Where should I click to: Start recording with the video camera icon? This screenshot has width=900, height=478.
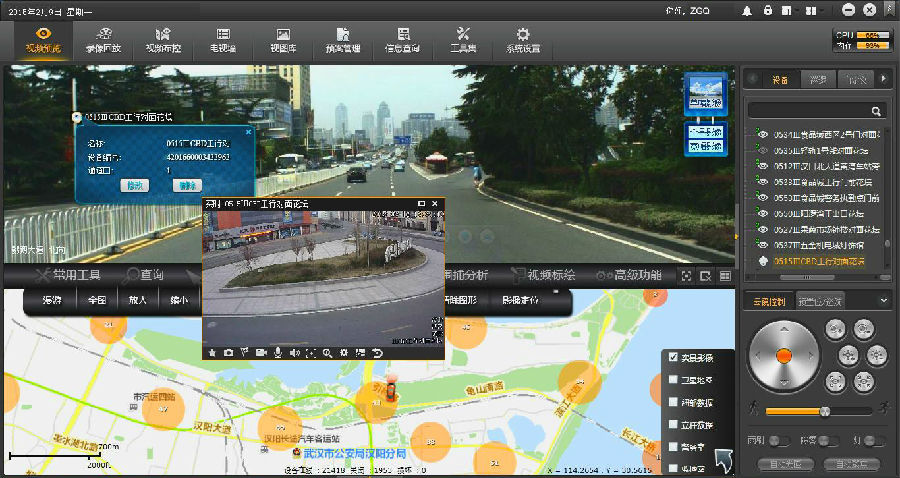(261, 353)
